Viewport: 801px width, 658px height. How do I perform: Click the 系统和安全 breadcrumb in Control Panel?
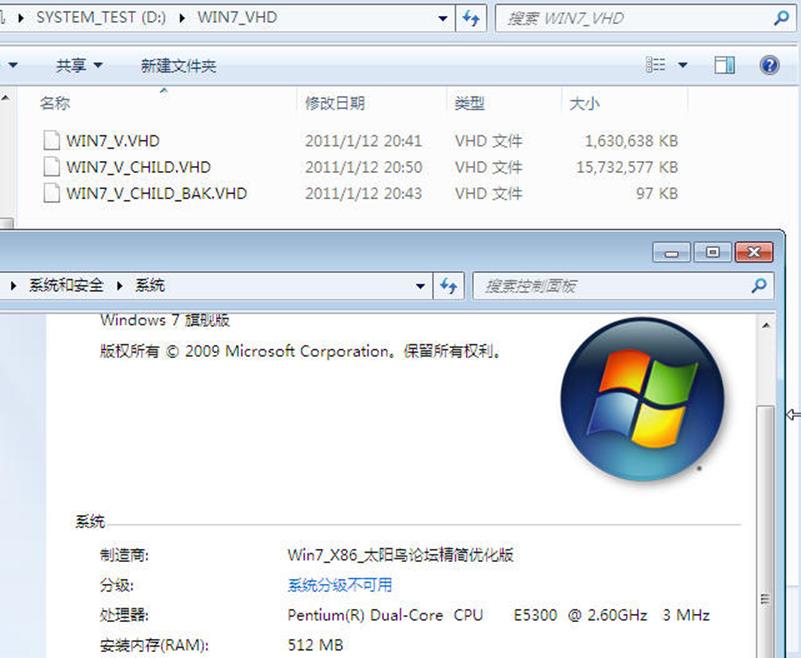(66, 285)
